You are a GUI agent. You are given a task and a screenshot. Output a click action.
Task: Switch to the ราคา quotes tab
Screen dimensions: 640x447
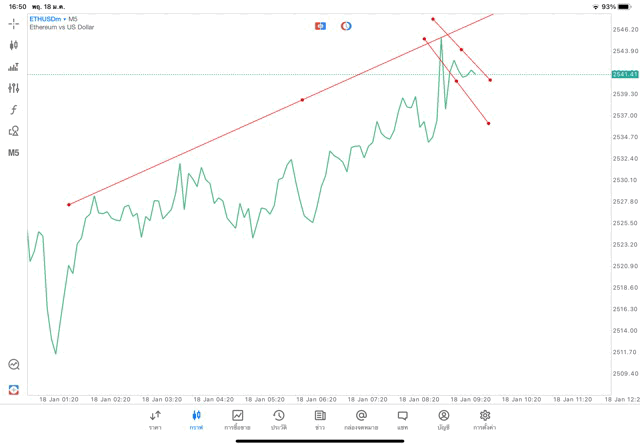tap(155, 419)
